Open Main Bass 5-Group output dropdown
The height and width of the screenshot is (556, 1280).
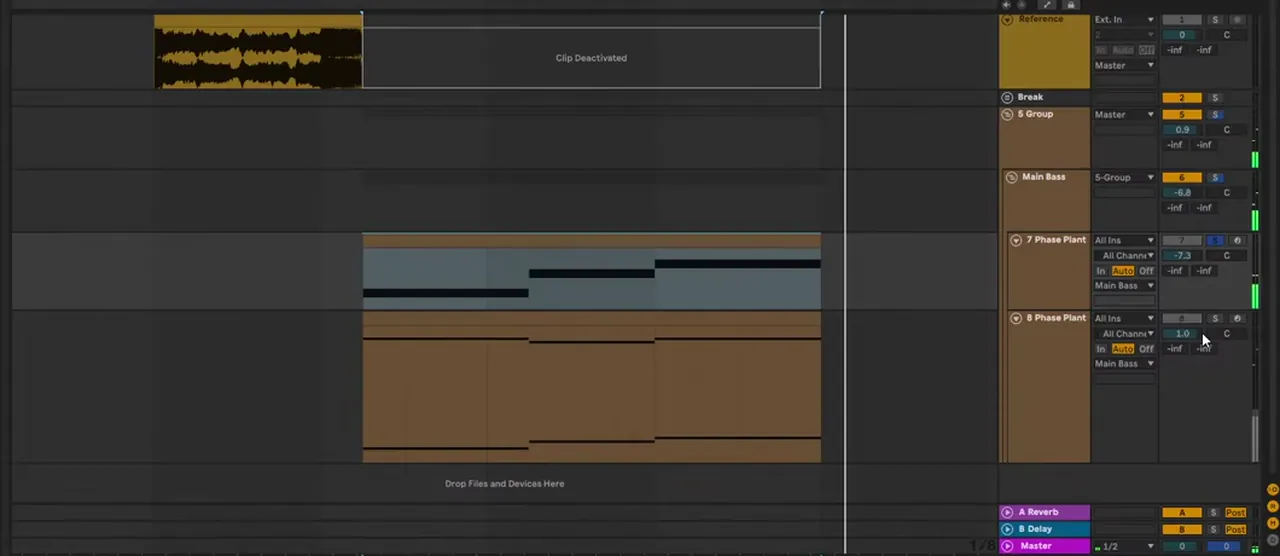tap(1124, 178)
